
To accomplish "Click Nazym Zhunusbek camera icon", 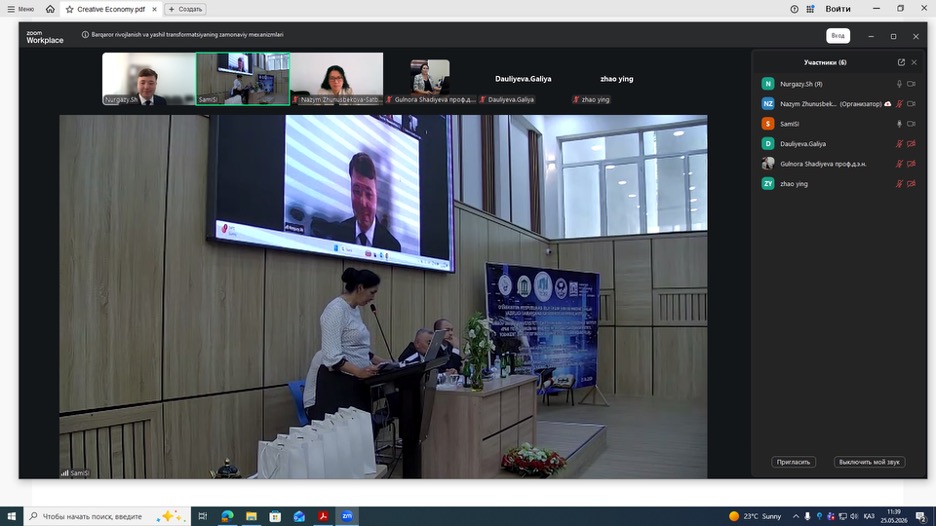I will [x=912, y=104].
